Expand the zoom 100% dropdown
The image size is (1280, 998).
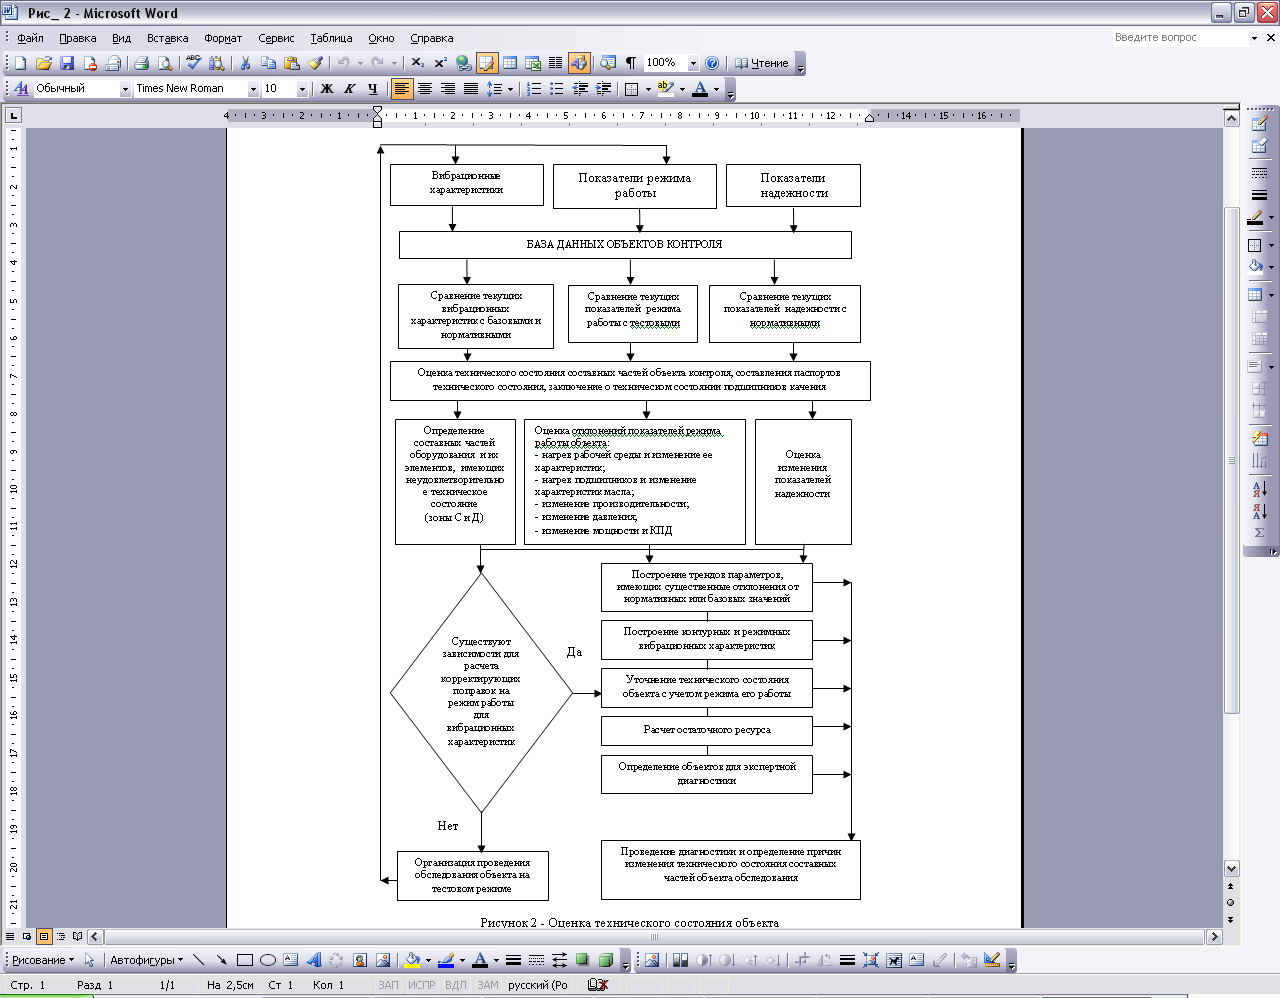693,63
